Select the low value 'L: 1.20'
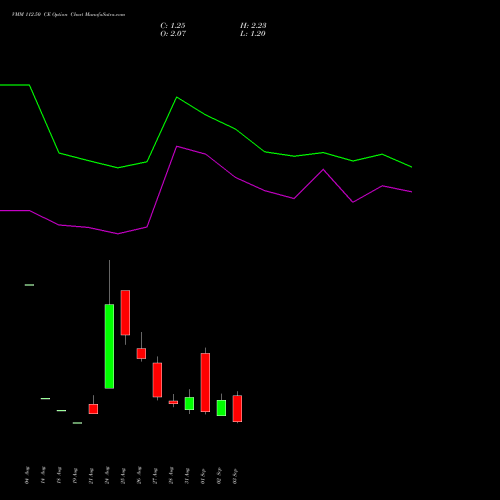500x500 pixels. point(253,34)
